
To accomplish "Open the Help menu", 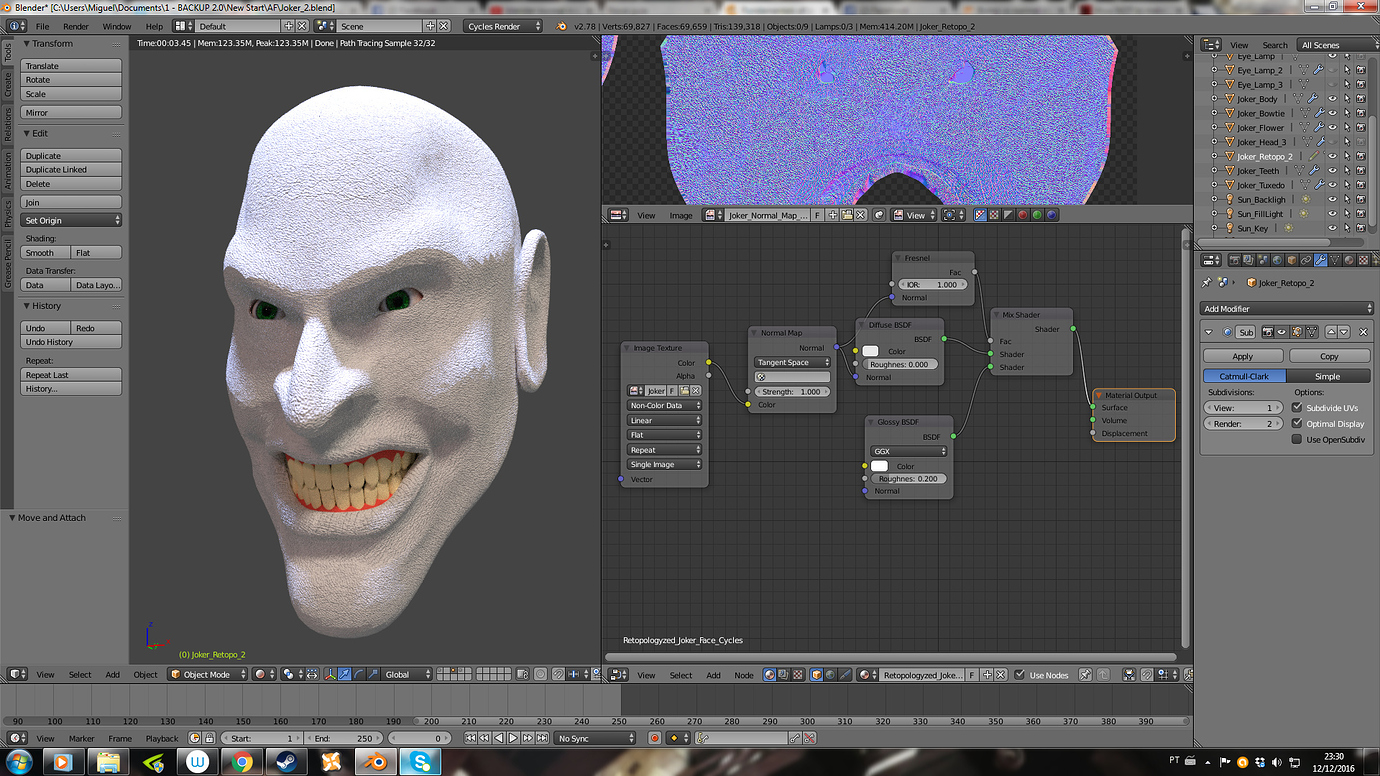I will 154,26.
